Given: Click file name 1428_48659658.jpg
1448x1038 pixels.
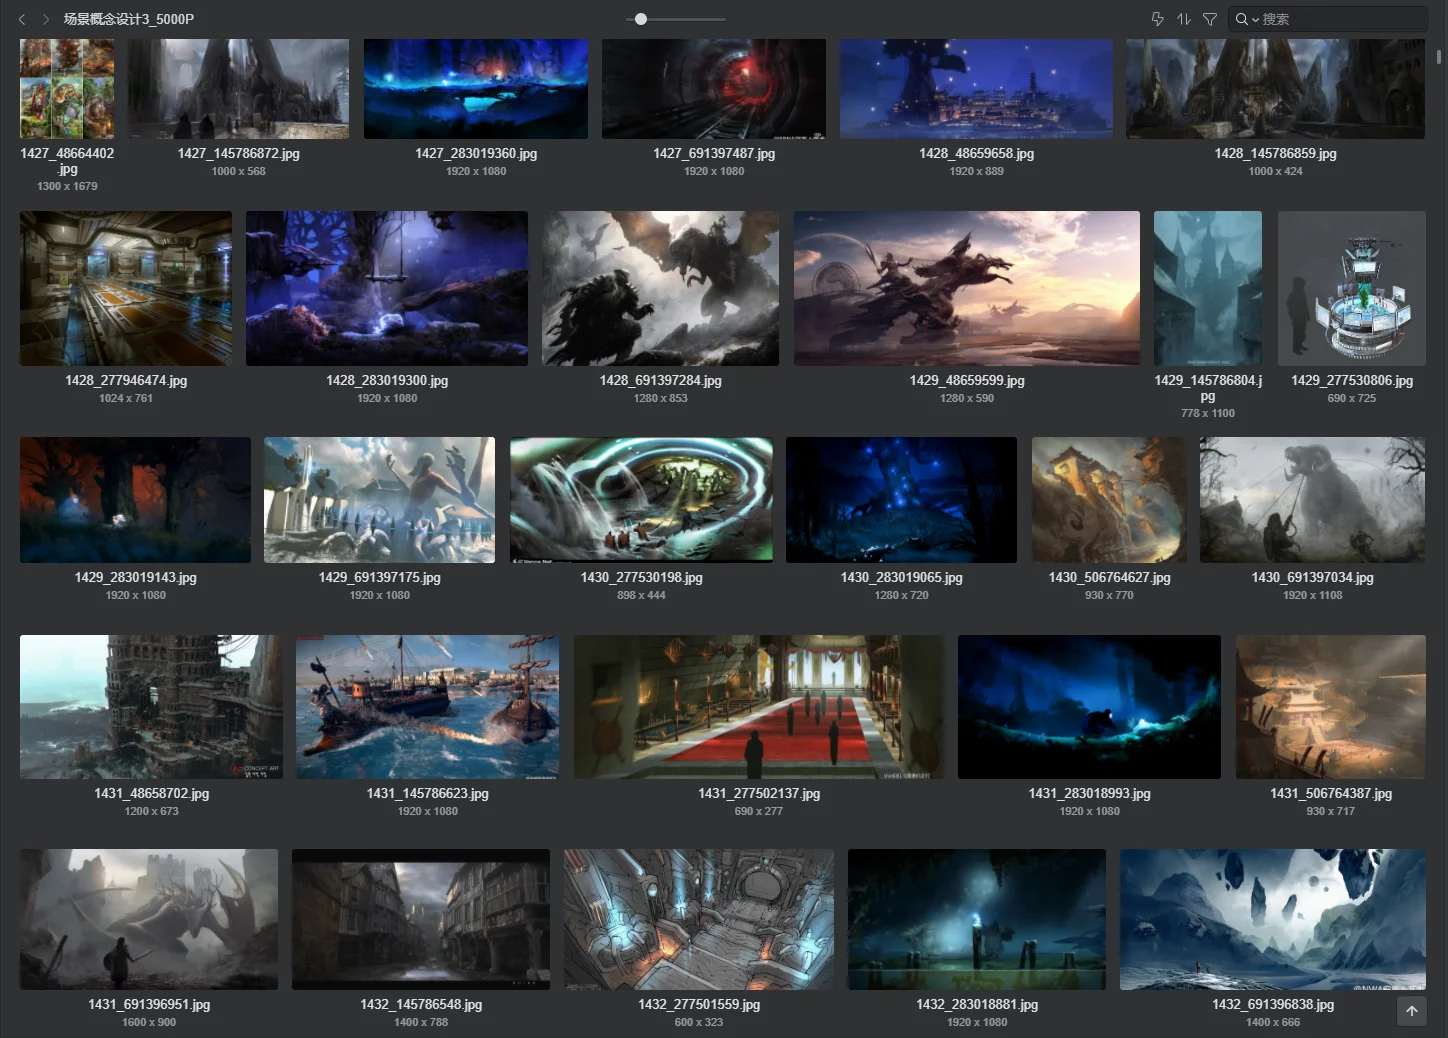Looking at the screenshot, I should coord(976,153).
